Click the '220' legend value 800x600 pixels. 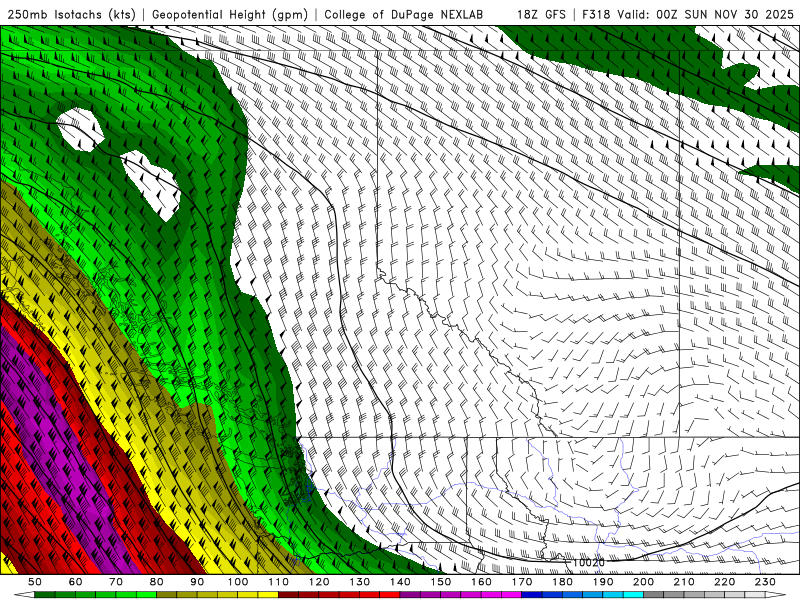pyautogui.click(x=724, y=582)
